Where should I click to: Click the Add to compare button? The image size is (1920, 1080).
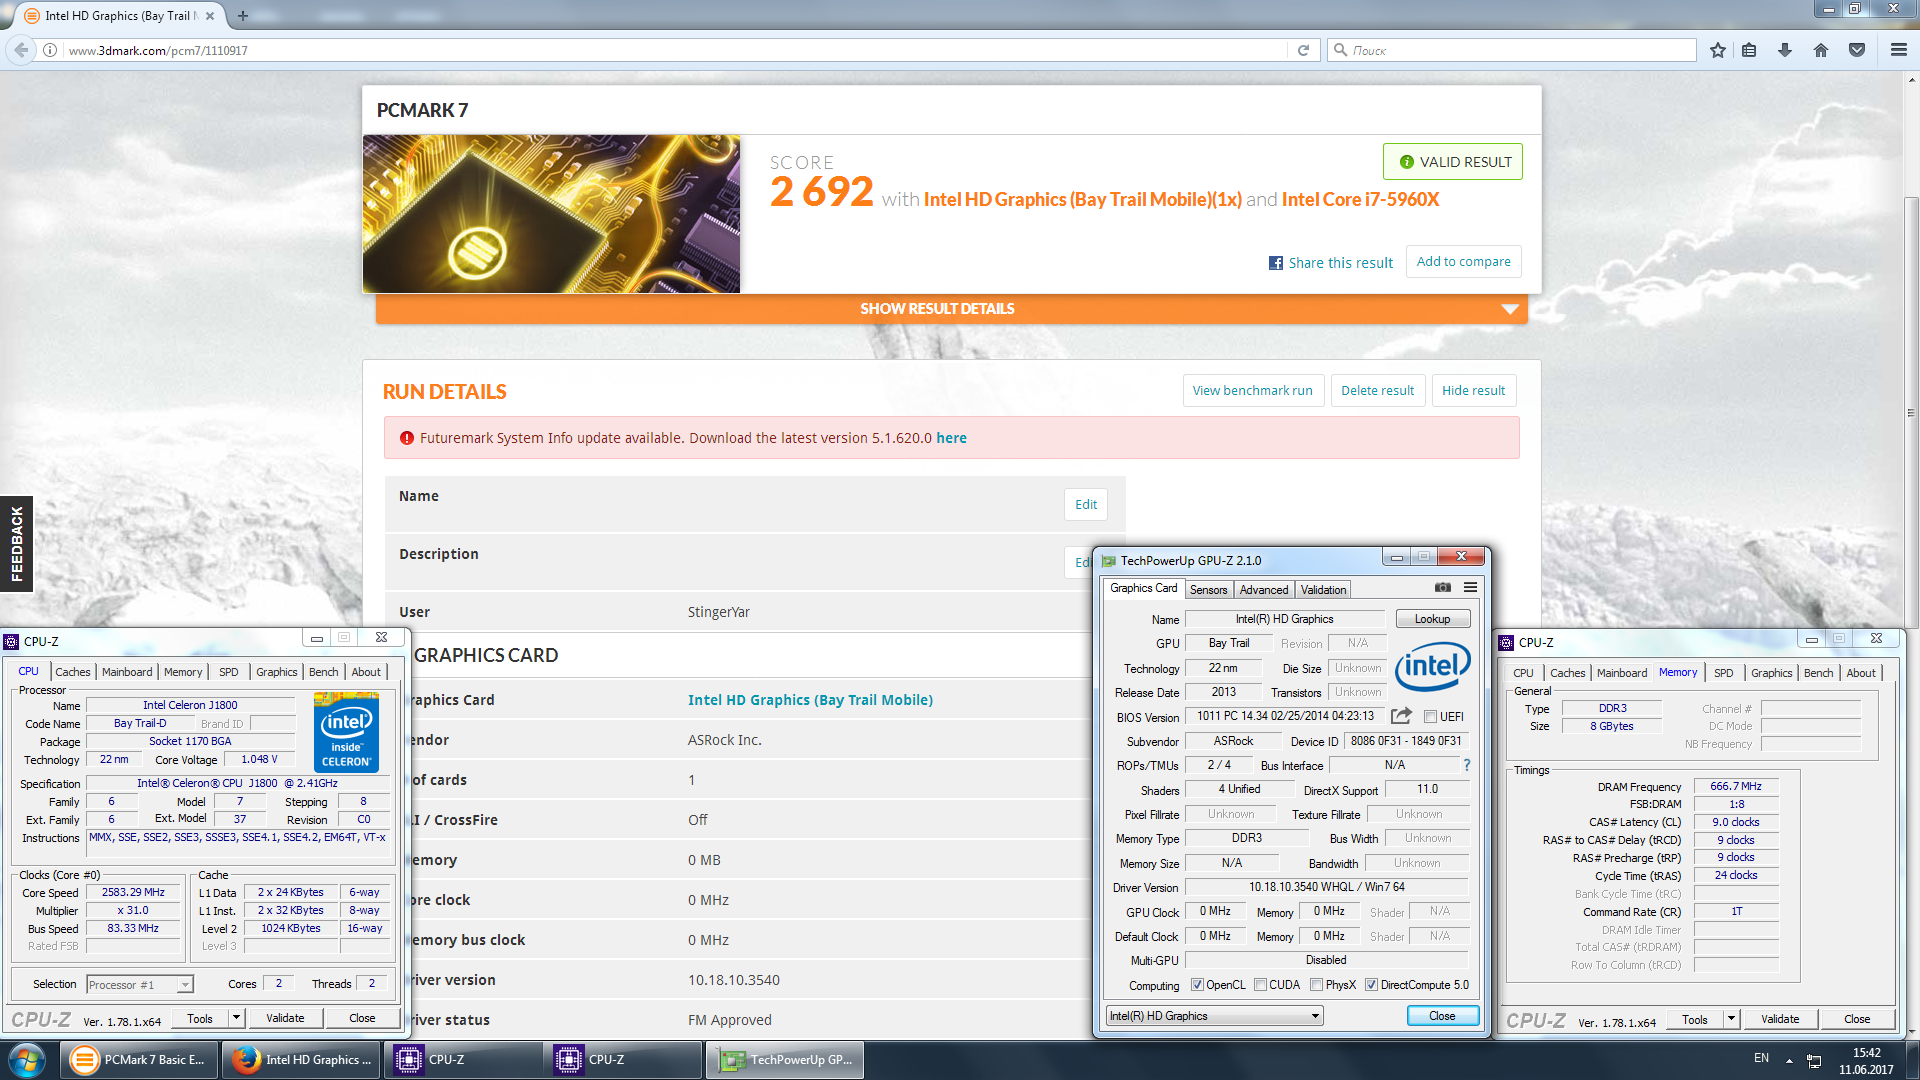(x=1463, y=262)
